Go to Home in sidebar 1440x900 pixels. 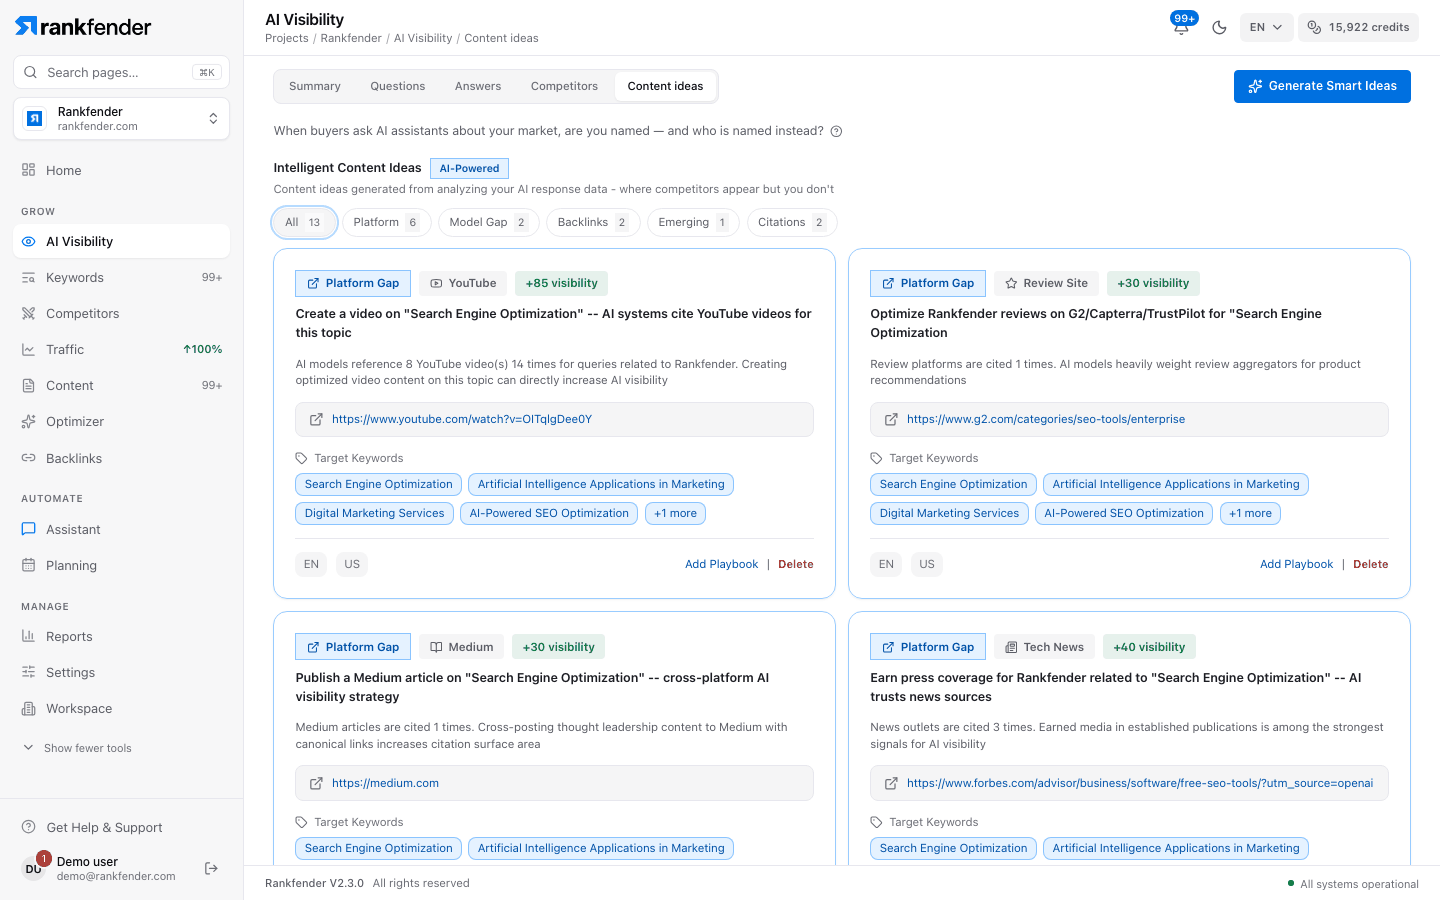(x=121, y=170)
